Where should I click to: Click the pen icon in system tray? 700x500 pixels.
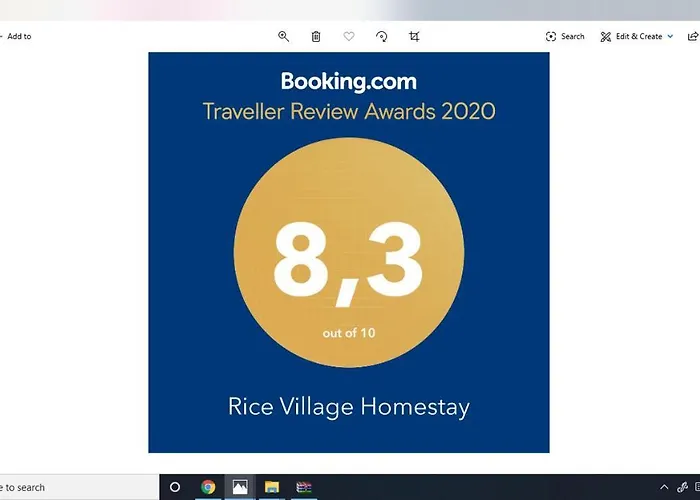pyautogui.click(x=682, y=487)
